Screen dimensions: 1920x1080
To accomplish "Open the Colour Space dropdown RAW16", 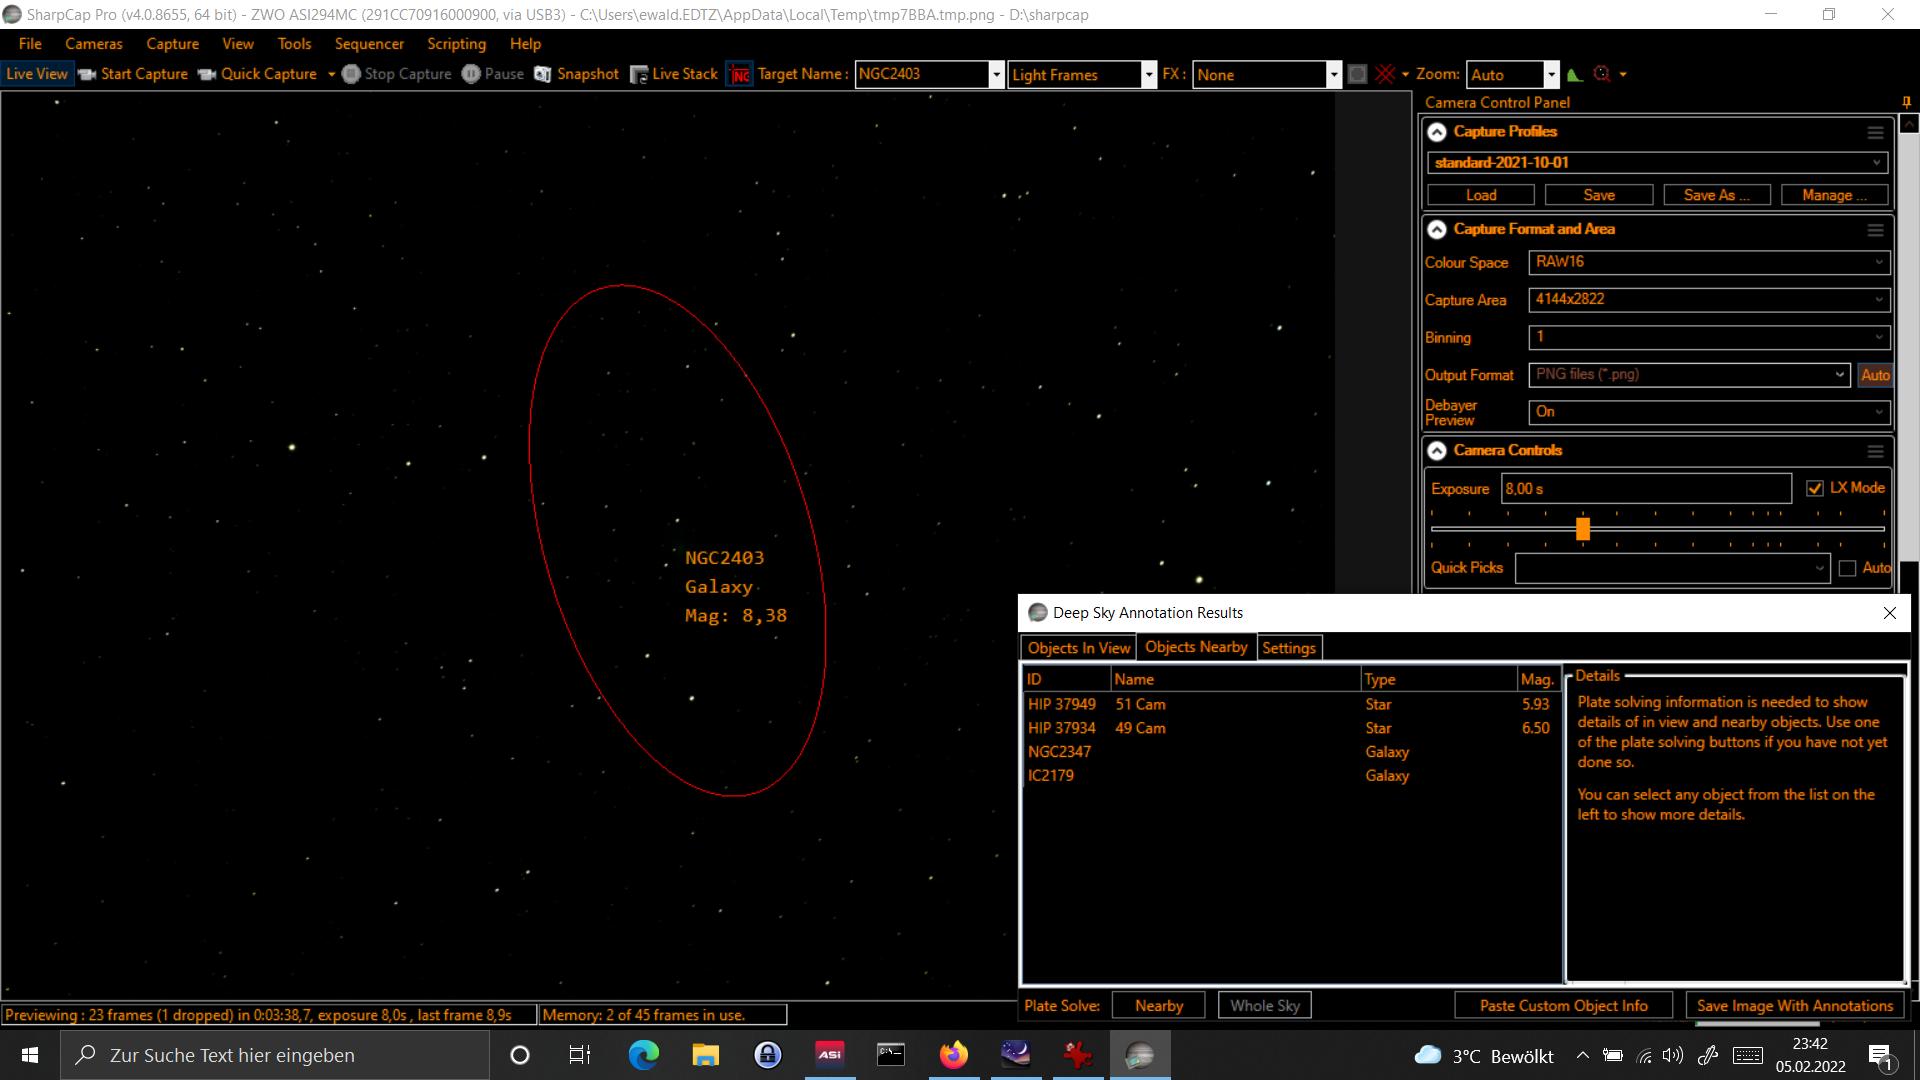I will tap(1709, 262).
